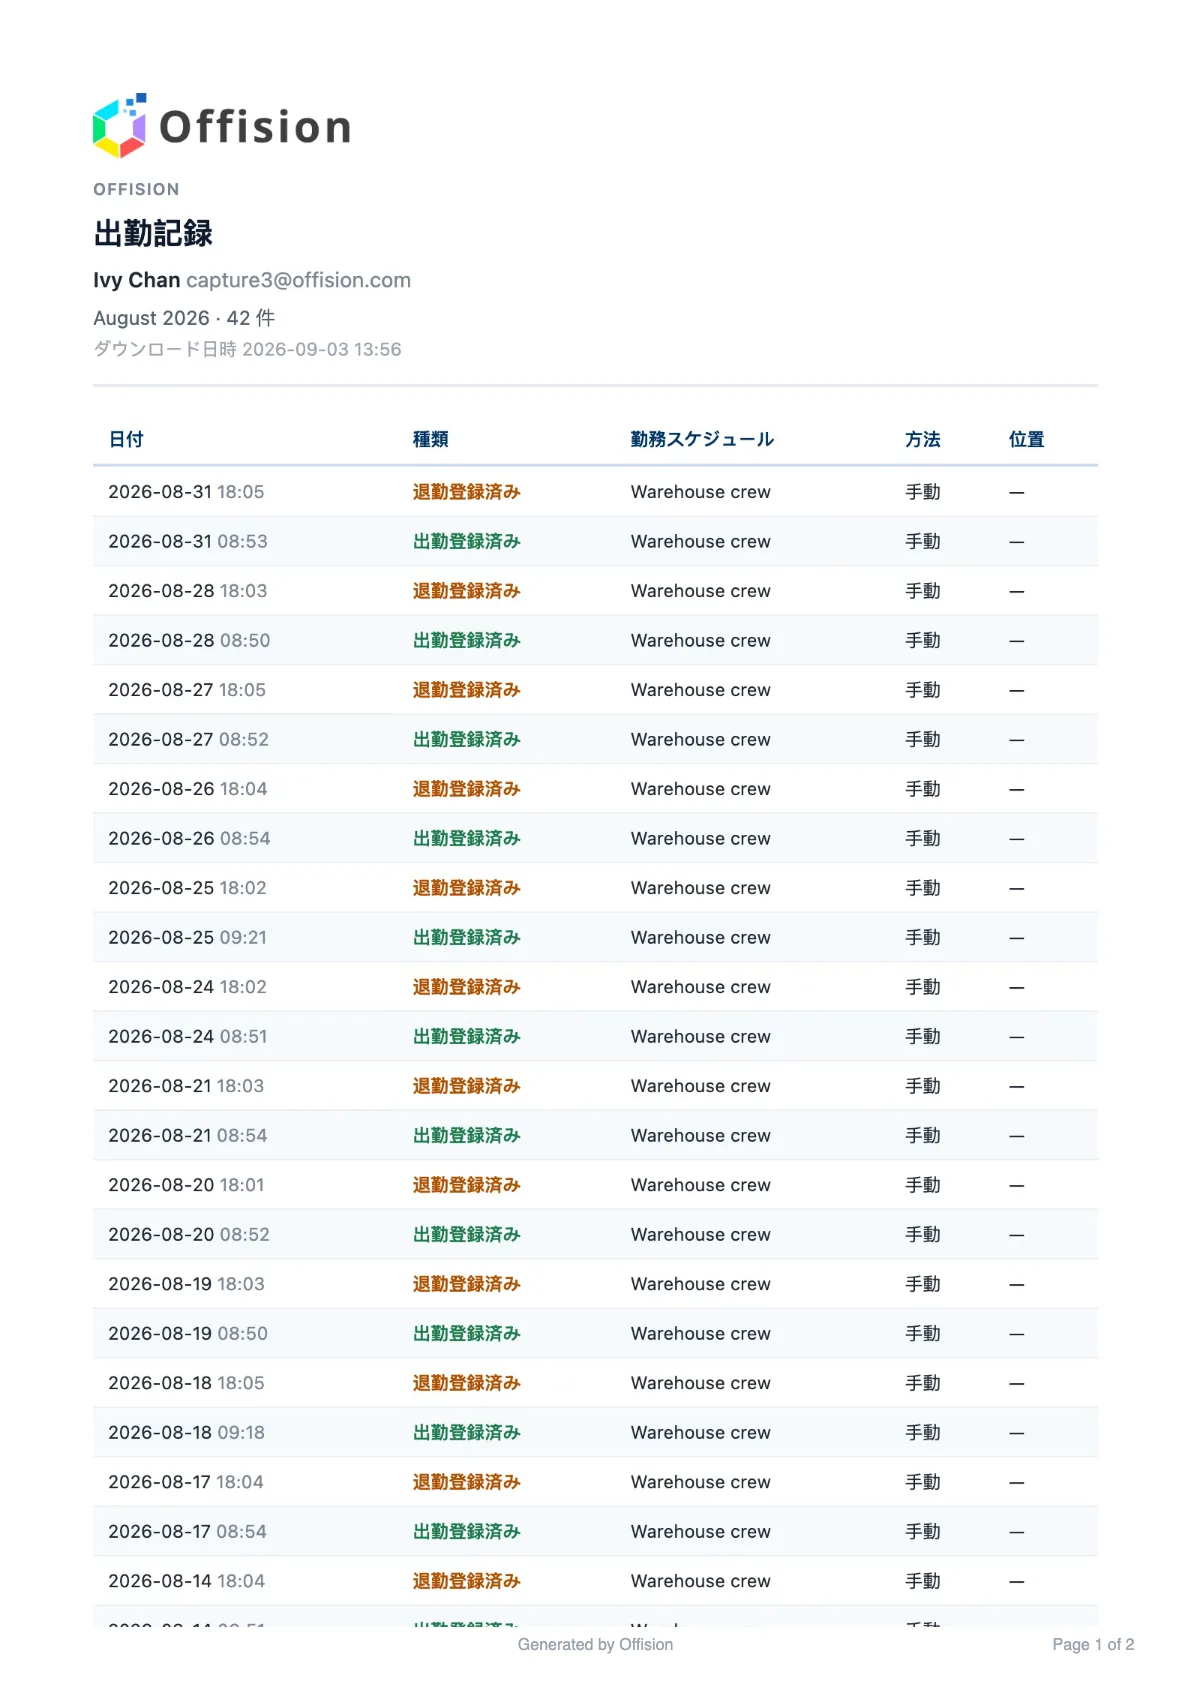
Task: Click 退勤登録済み in the 2026-08-28 18:03 row
Action: (467, 591)
